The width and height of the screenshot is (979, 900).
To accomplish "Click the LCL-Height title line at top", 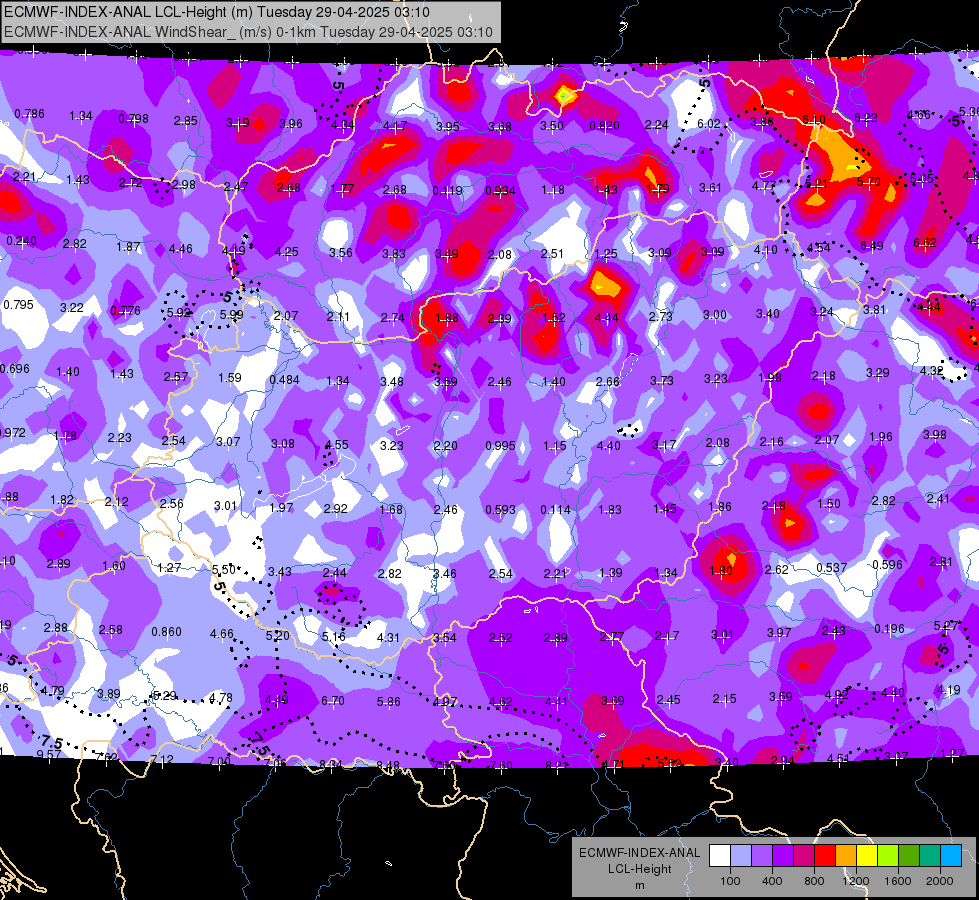I will click(x=217, y=12).
